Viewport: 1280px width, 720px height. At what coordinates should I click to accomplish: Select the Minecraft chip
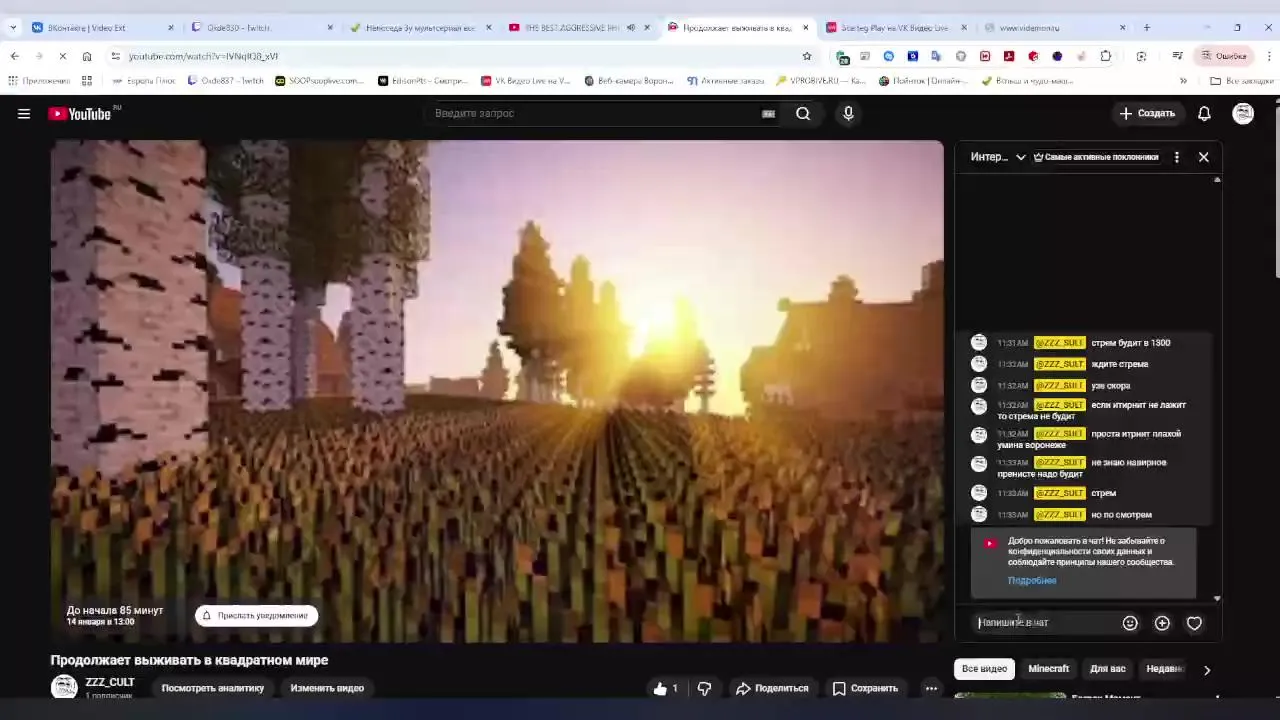(1049, 669)
